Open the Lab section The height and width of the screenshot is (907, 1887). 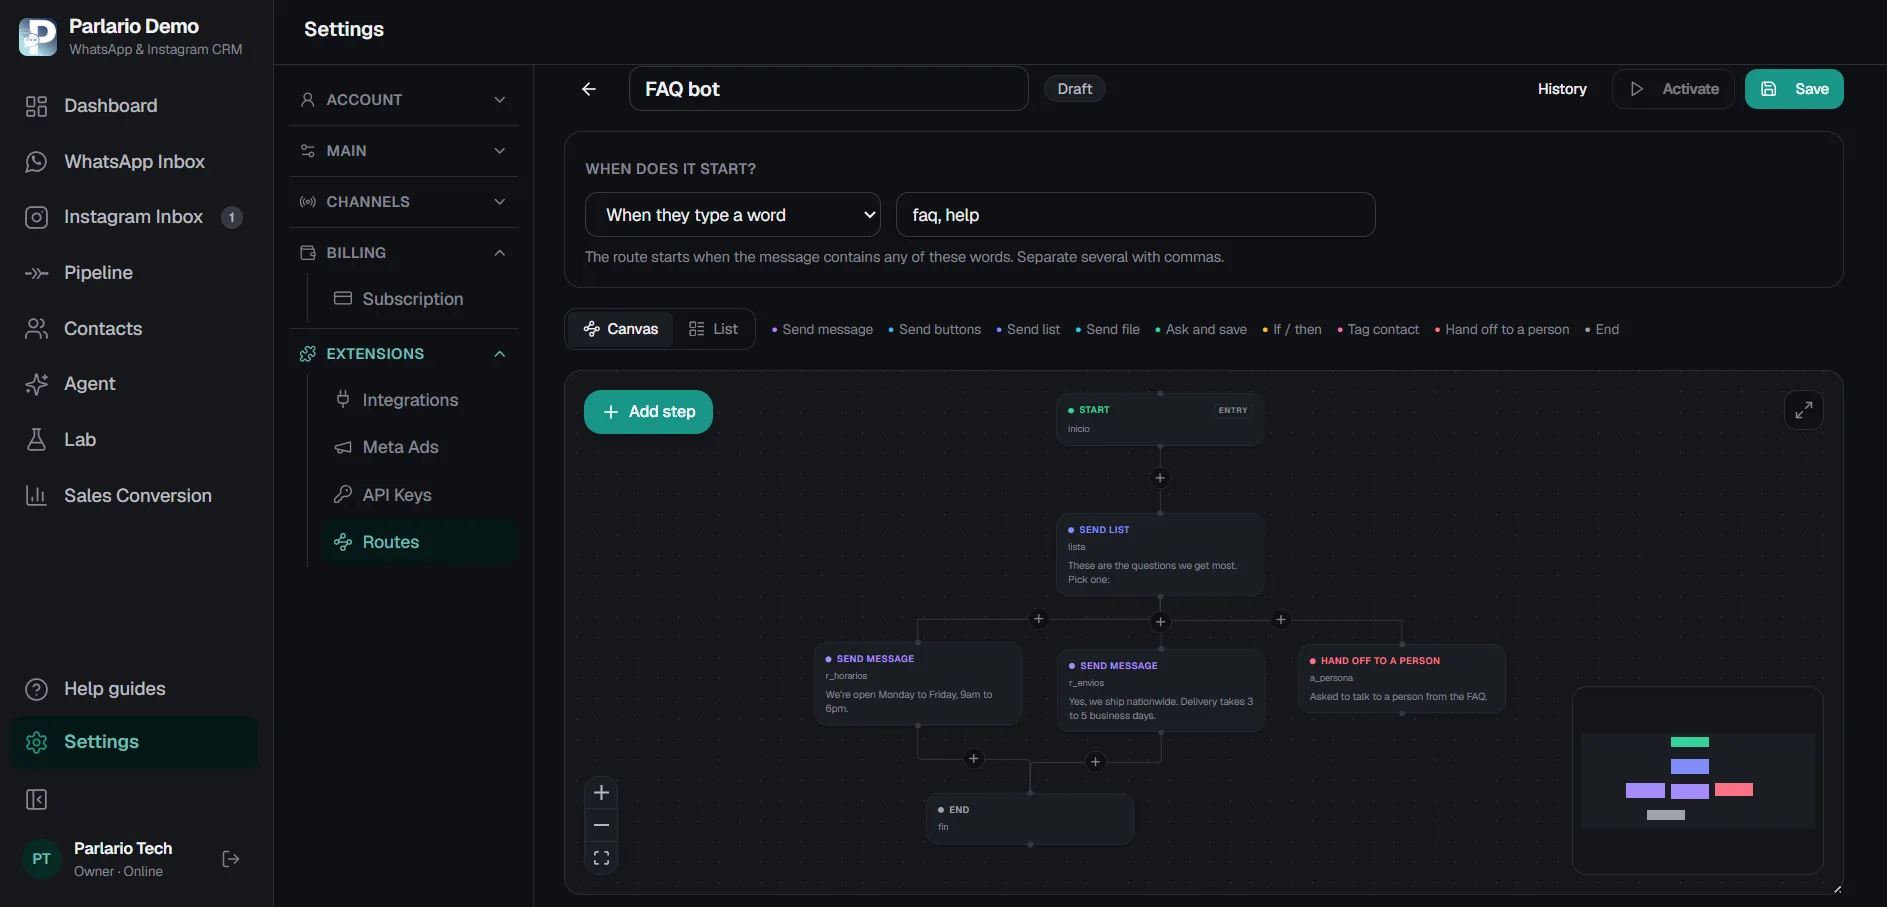[x=133, y=440]
